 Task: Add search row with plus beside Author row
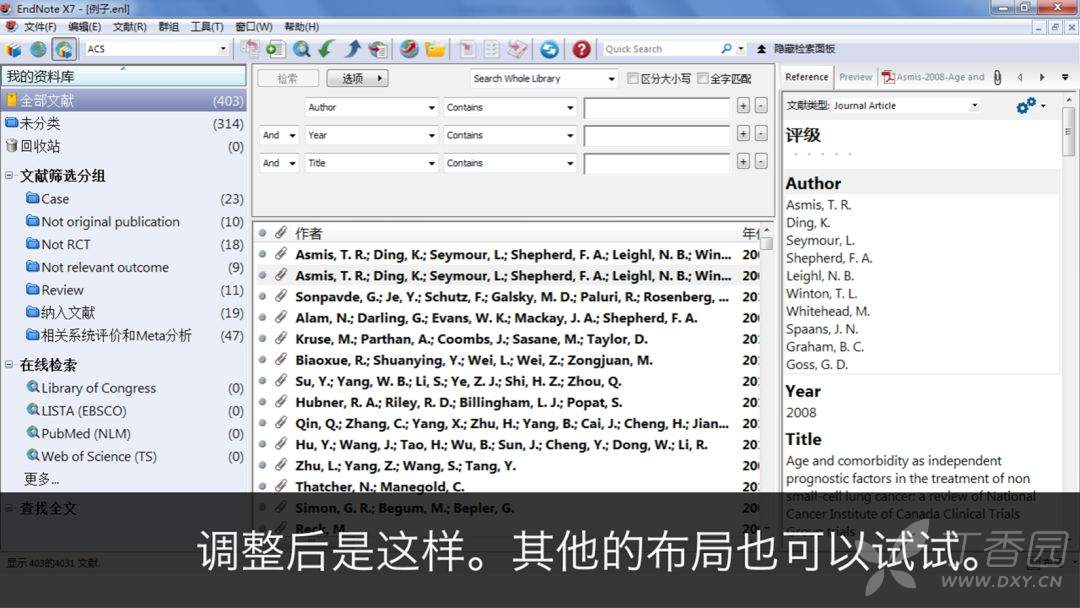click(743, 105)
